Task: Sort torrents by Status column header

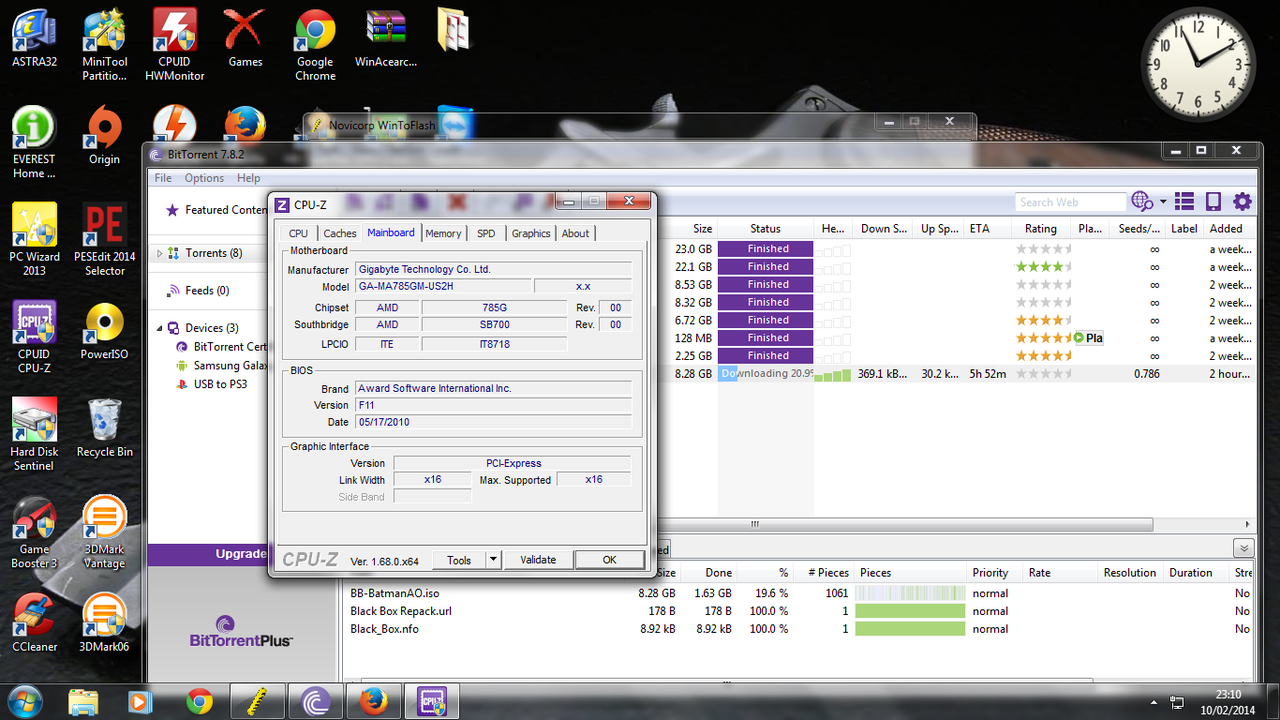Action: pos(766,228)
